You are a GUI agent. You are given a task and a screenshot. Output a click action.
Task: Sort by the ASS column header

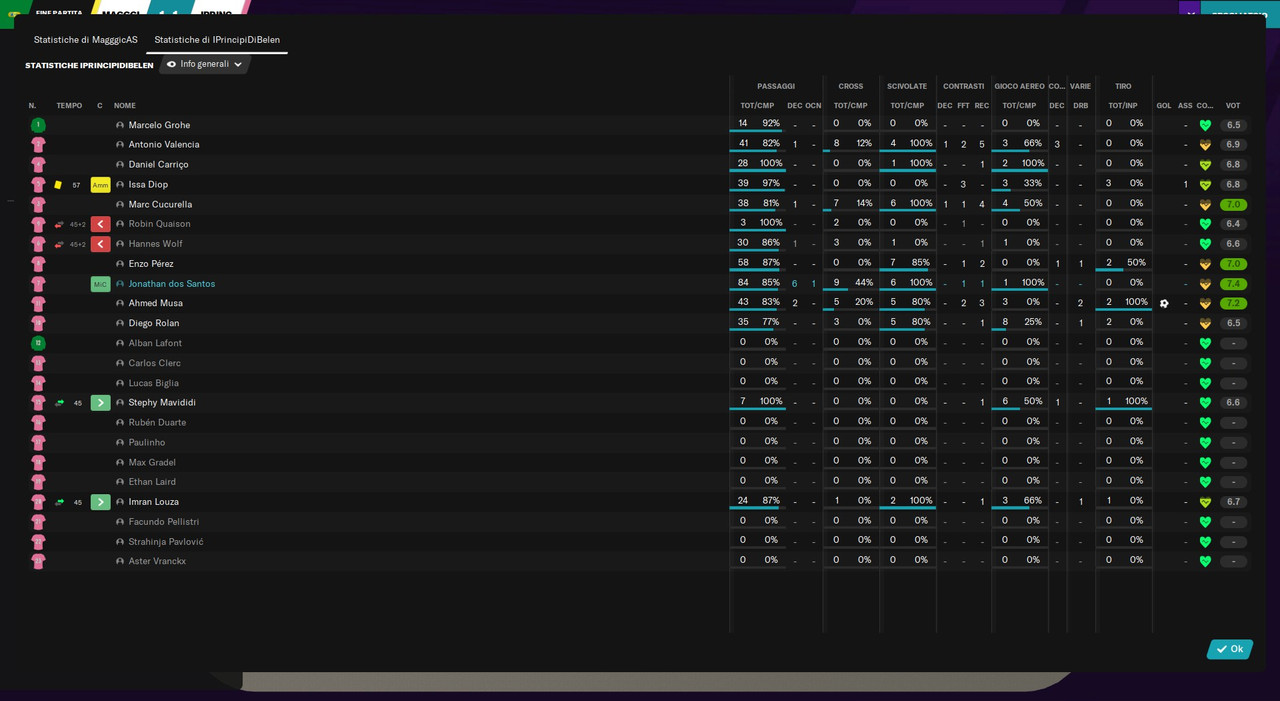point(1185,106)
